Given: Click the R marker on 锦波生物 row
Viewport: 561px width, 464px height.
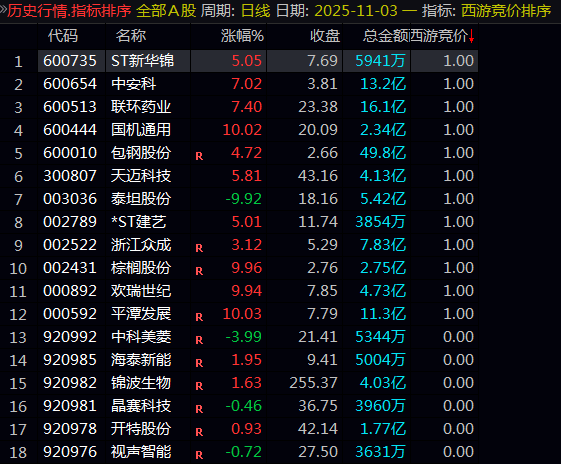Looking at the screenshot, I should 199,386.
